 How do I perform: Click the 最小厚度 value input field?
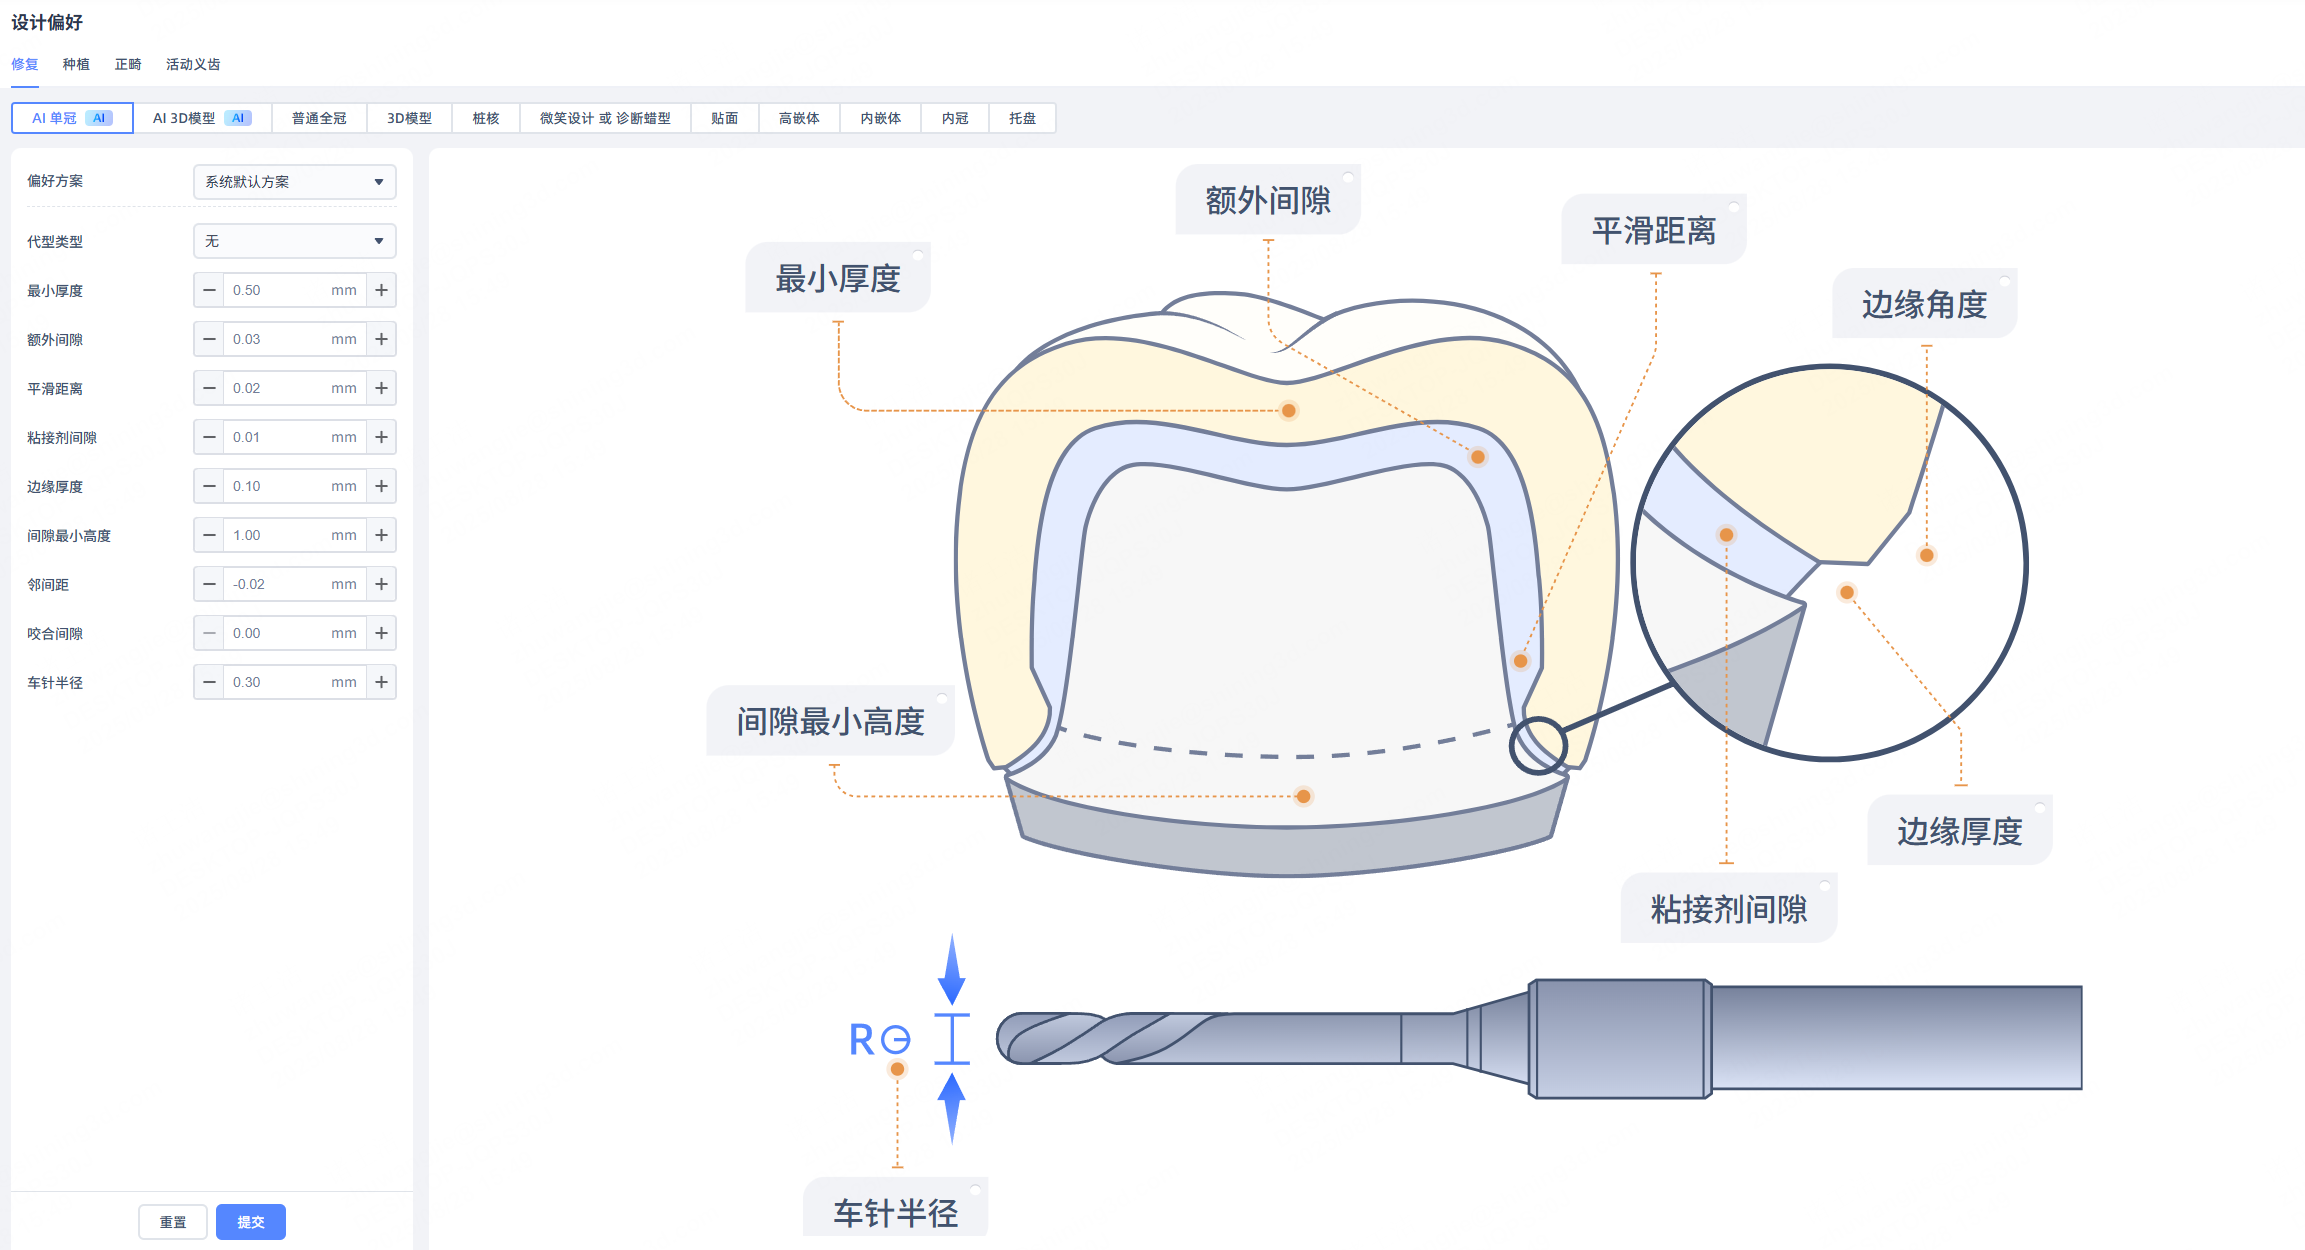pyautogui.click(x=277, y=290)
